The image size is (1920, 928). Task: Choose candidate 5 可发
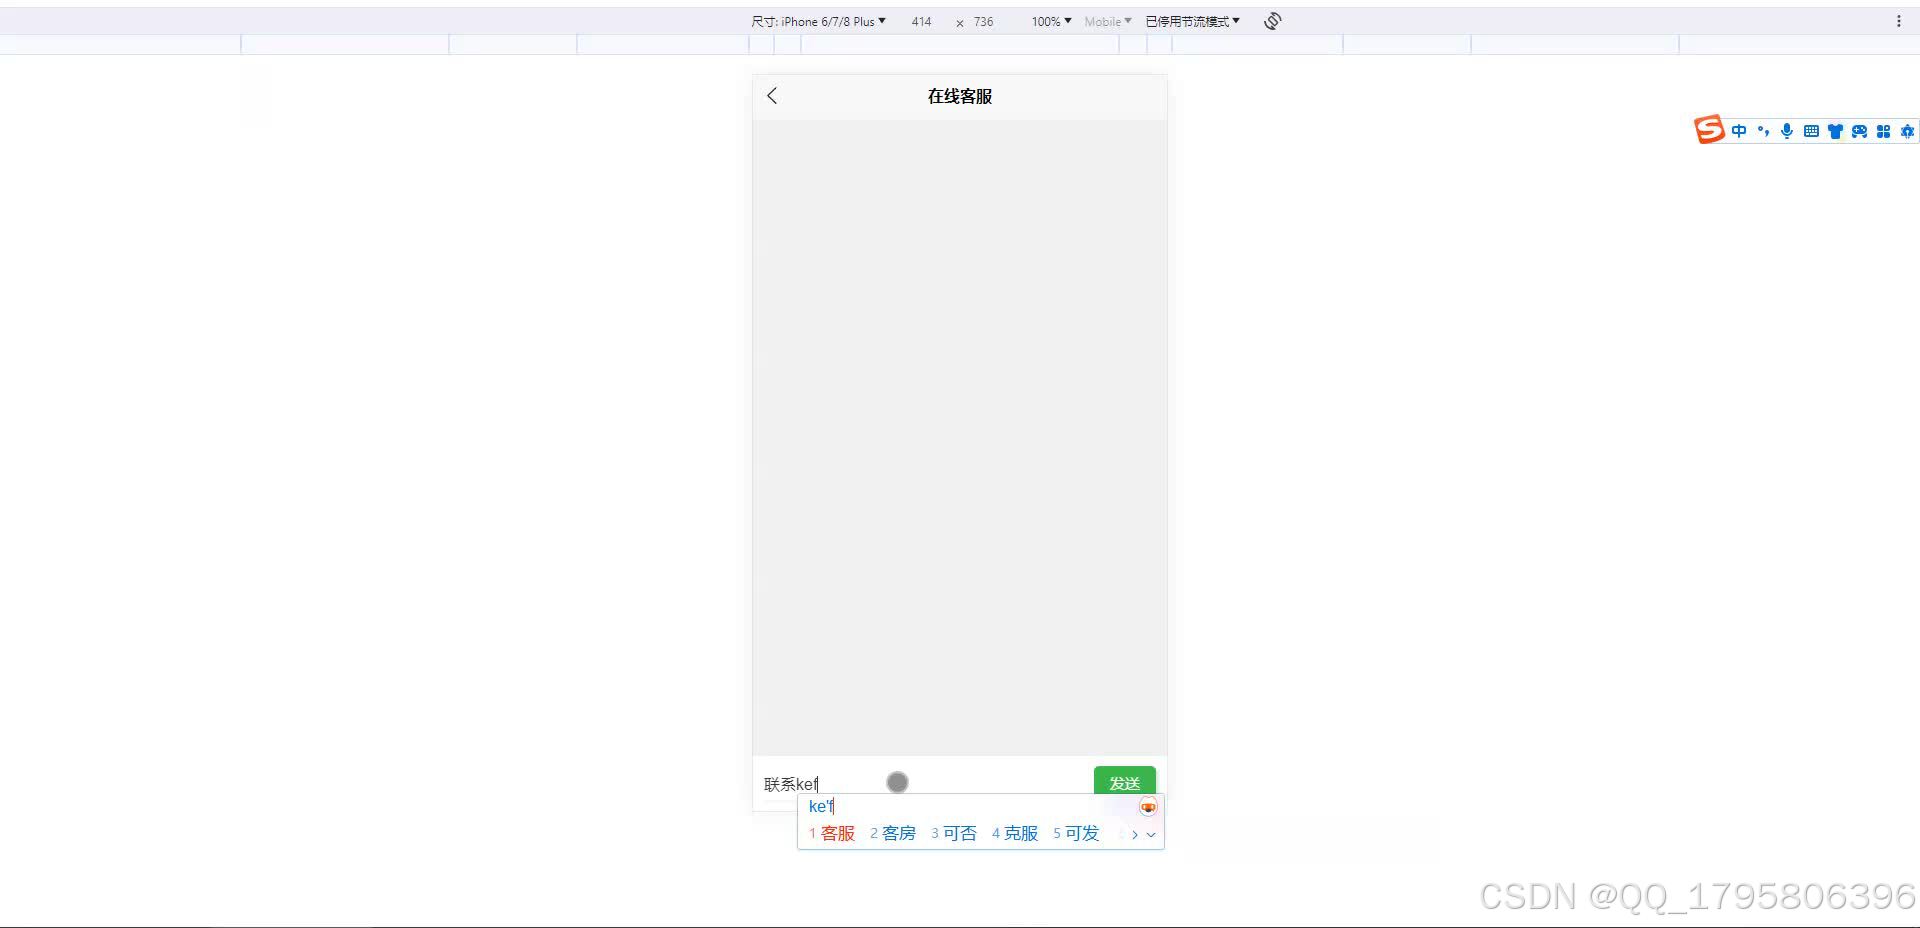point(1076,834)
